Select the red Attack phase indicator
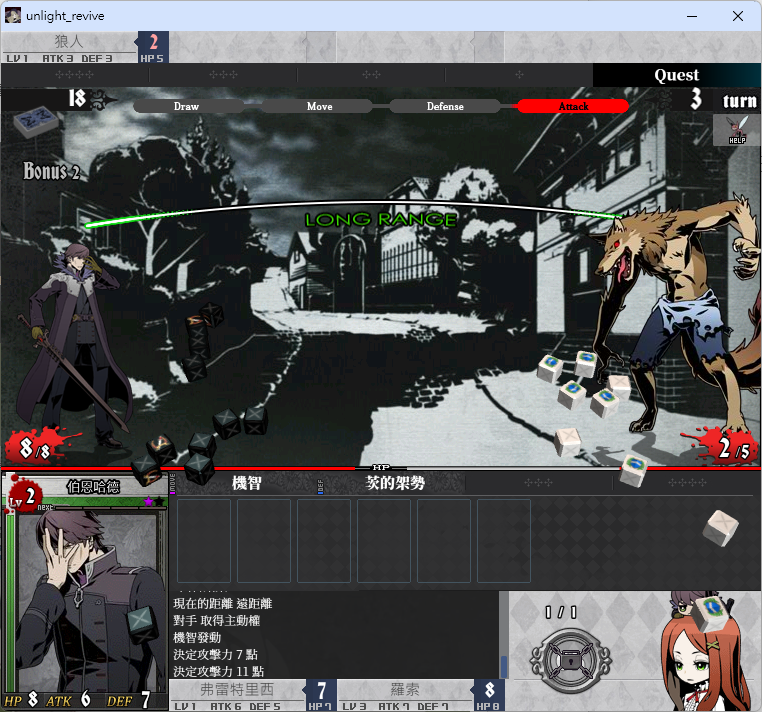The width and height of the screenshot is (762, 712). click(573, 106)
